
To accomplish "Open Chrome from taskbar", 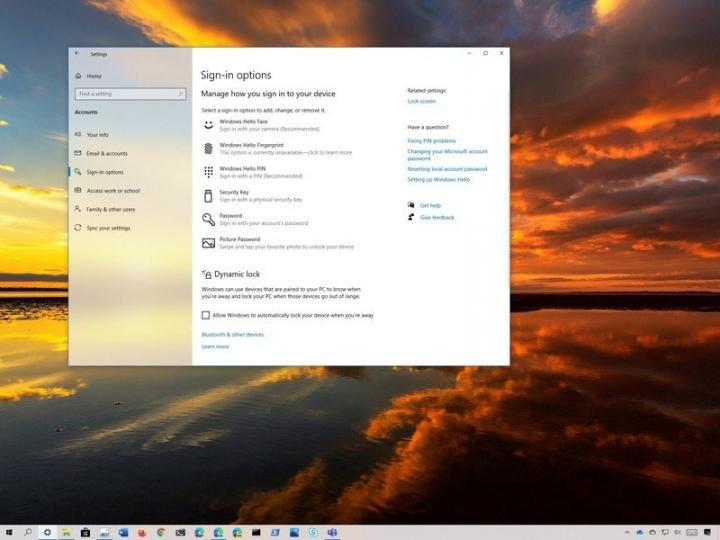I will click(161, 533).
